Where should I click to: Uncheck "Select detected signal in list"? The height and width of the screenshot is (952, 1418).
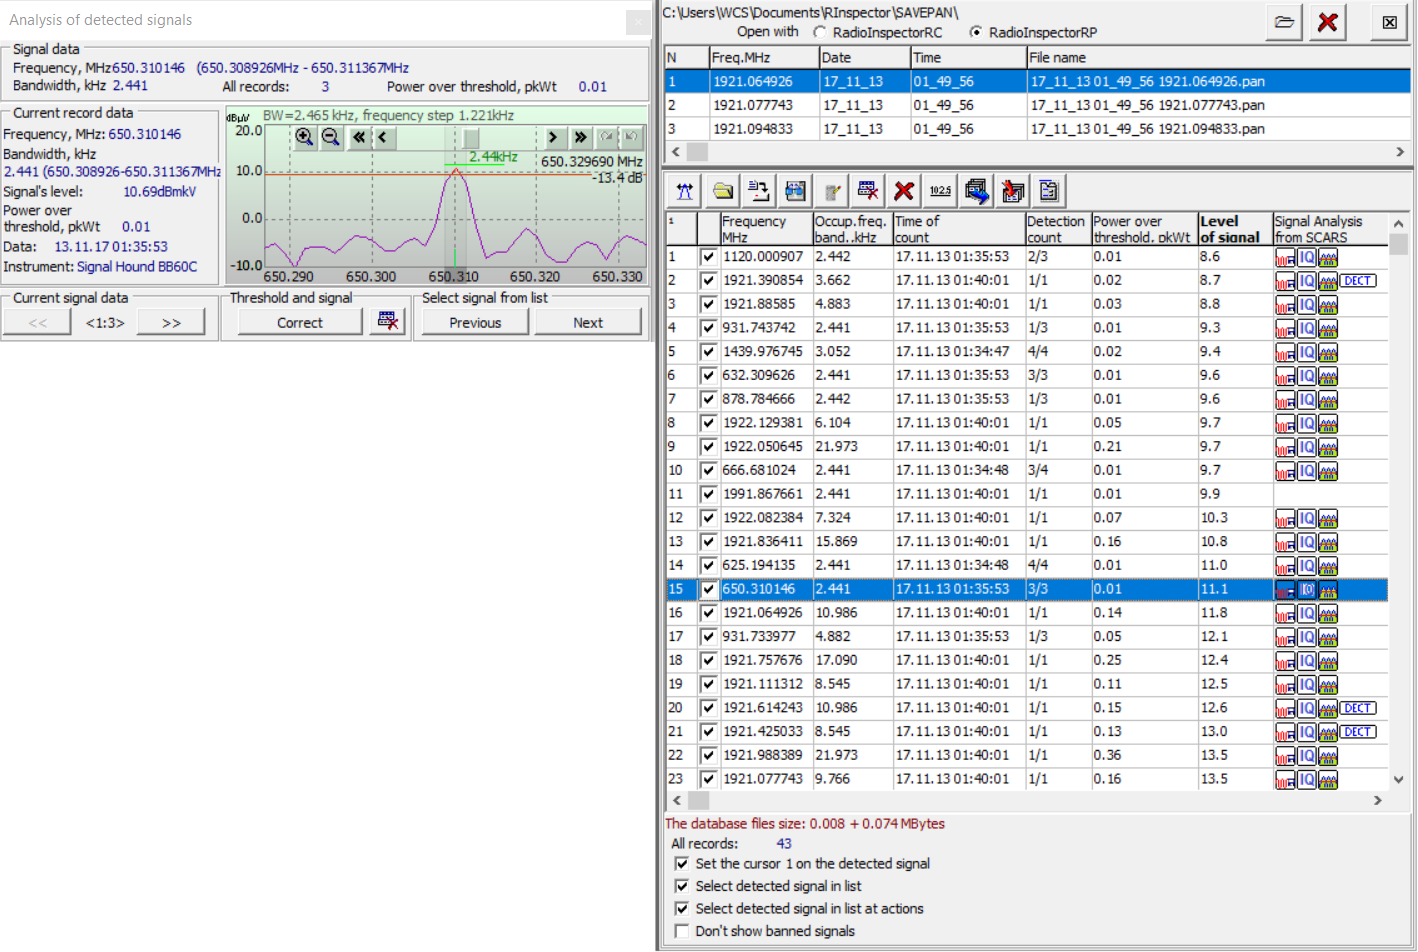pyautogui.click(x=682, y=886)
